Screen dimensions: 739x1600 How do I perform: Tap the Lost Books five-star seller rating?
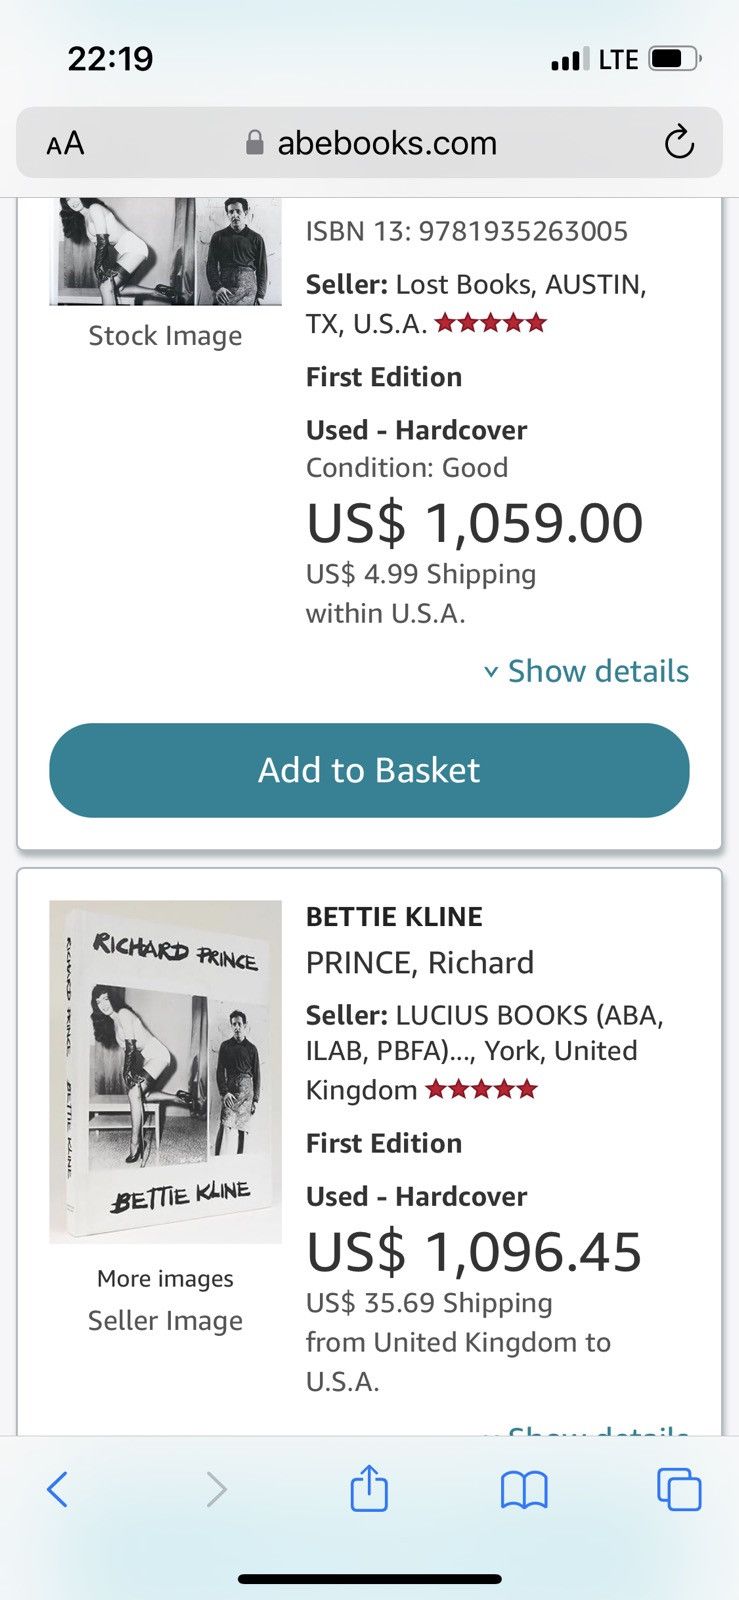pyautogui.click(x=491, y=323)
